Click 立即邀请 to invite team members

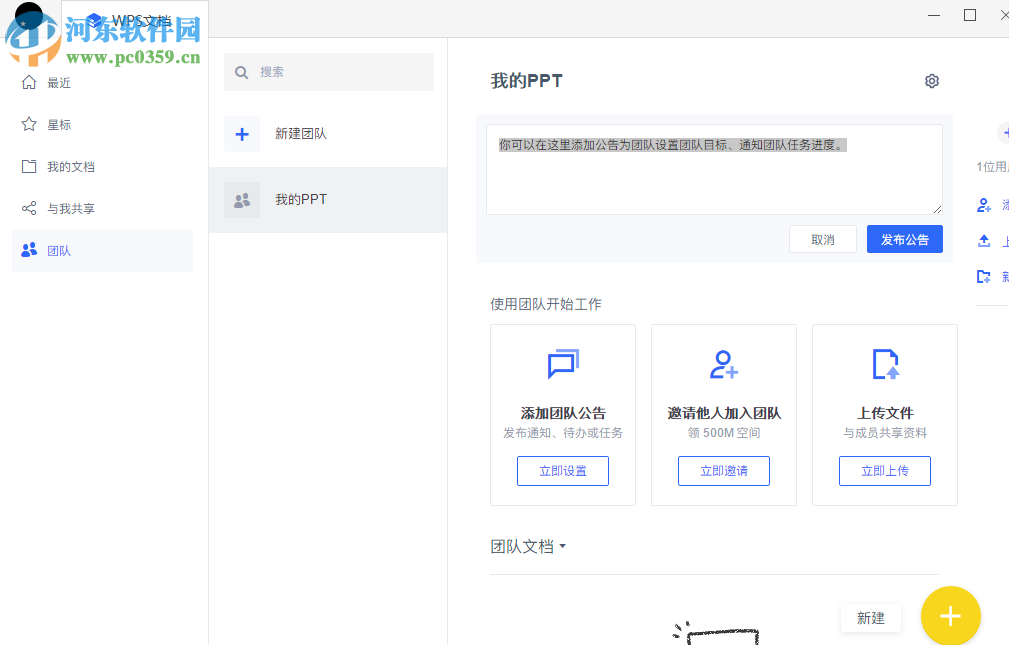[723, 470]
